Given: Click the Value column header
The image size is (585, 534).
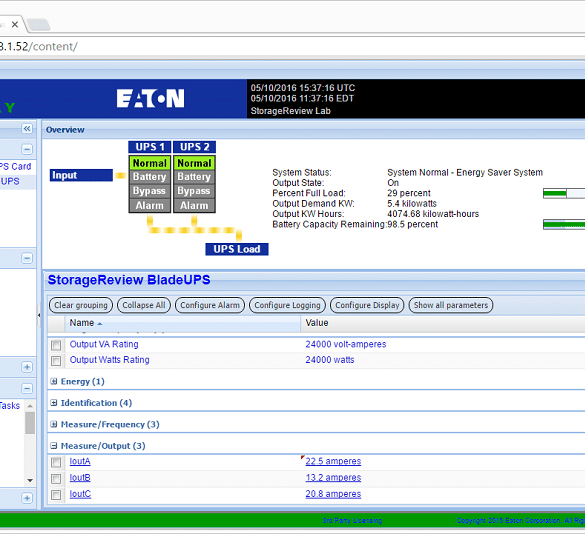Looking at the screenshot, I should [x=443, y=323].
